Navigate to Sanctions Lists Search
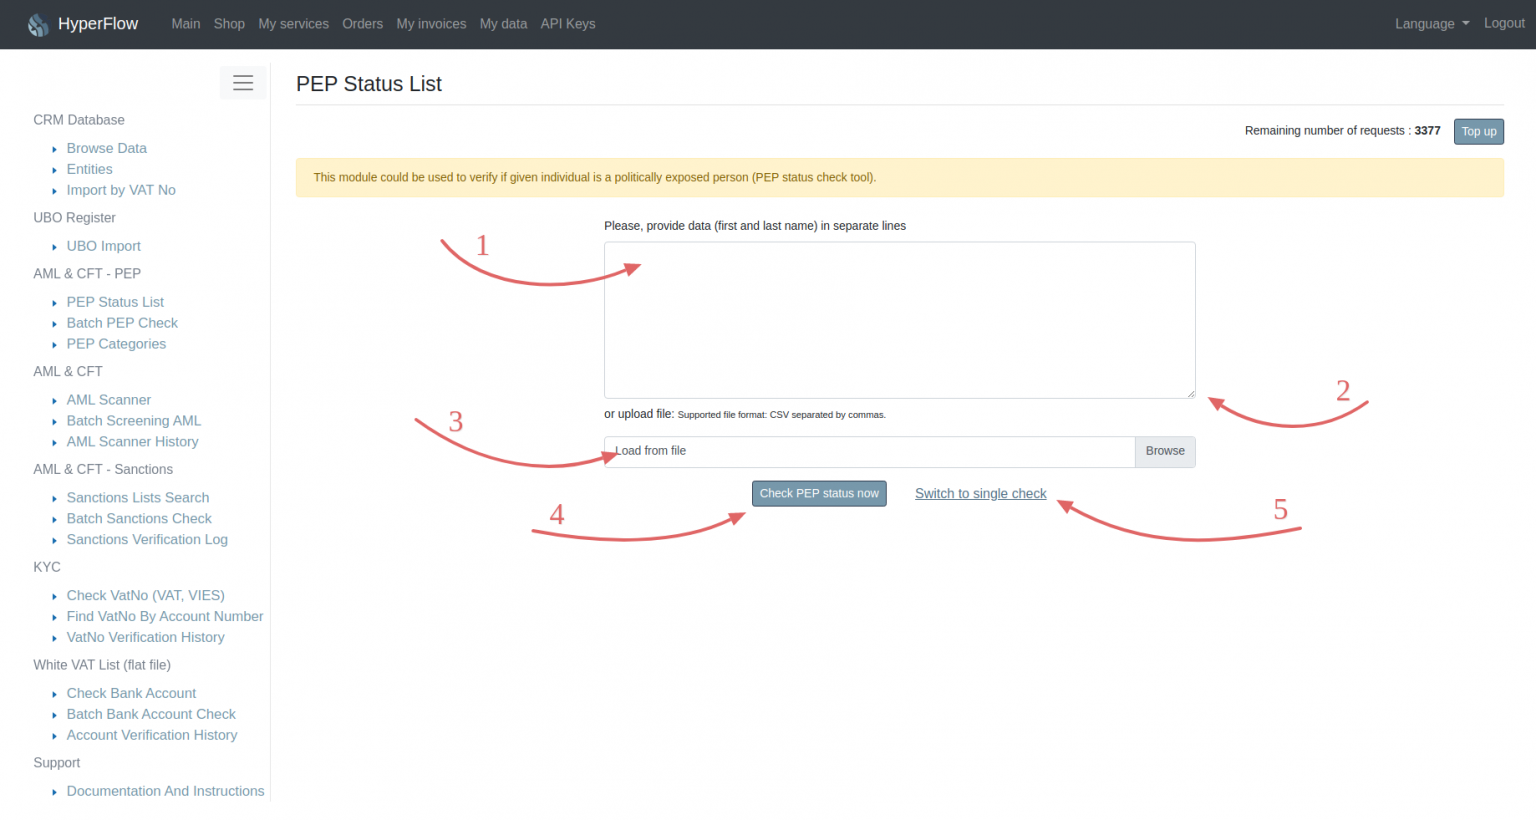Screen dimensions: 1536x820 137,497
